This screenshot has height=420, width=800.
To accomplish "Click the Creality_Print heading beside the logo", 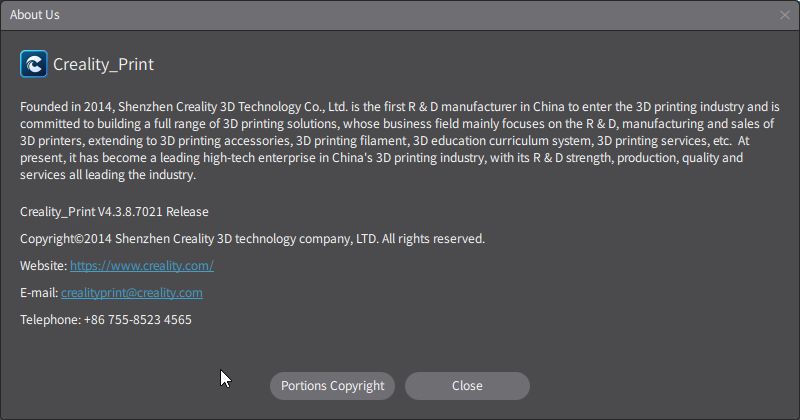I will (x=103, y=65).
